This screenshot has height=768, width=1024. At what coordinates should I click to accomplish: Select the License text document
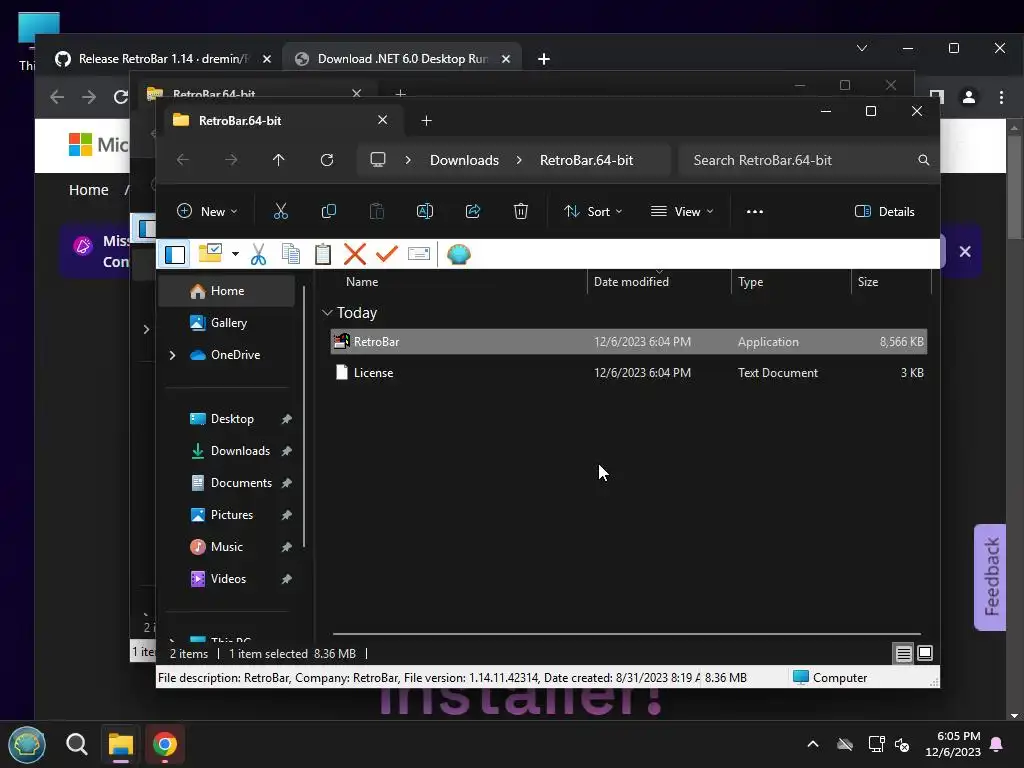[x=628, y=373]
